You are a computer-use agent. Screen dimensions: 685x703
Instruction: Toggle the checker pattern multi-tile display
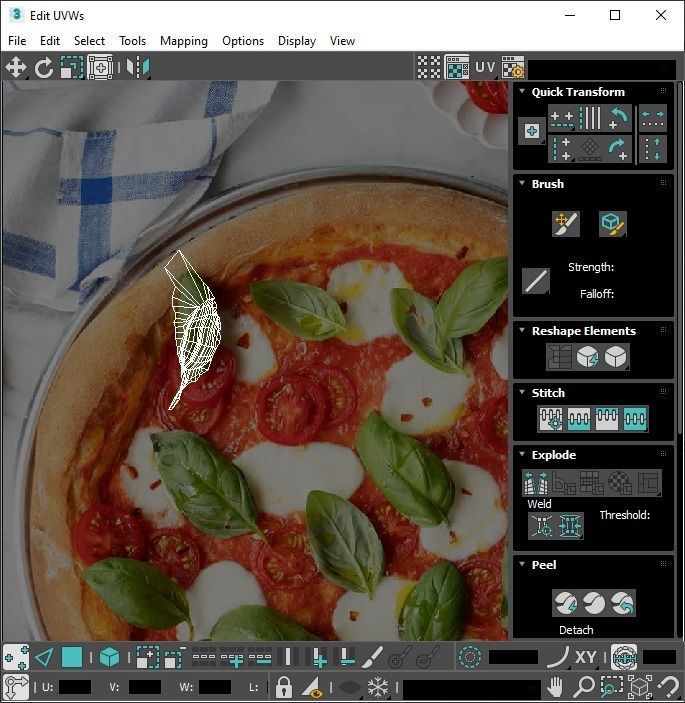click(429, 67)
